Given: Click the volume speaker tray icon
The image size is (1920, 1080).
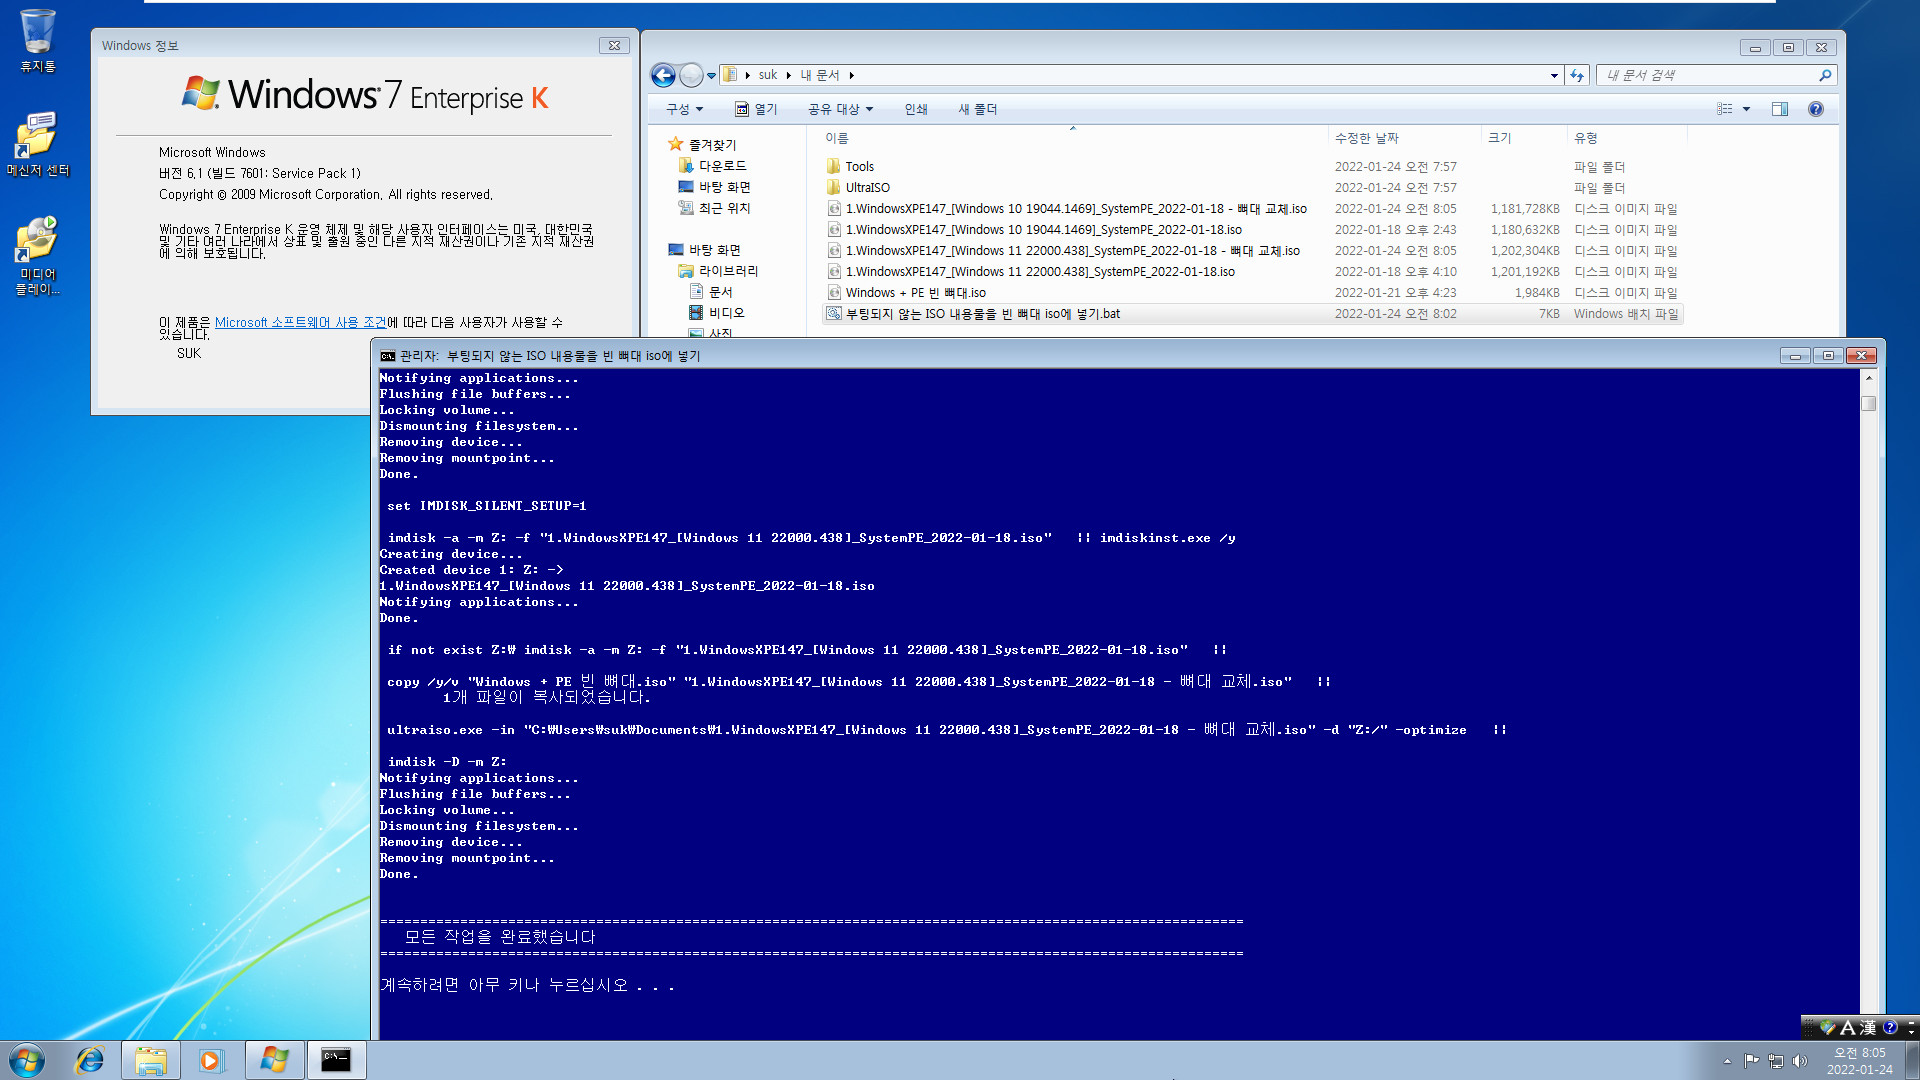Looking at the screenshot, I should [1800, 1061].
